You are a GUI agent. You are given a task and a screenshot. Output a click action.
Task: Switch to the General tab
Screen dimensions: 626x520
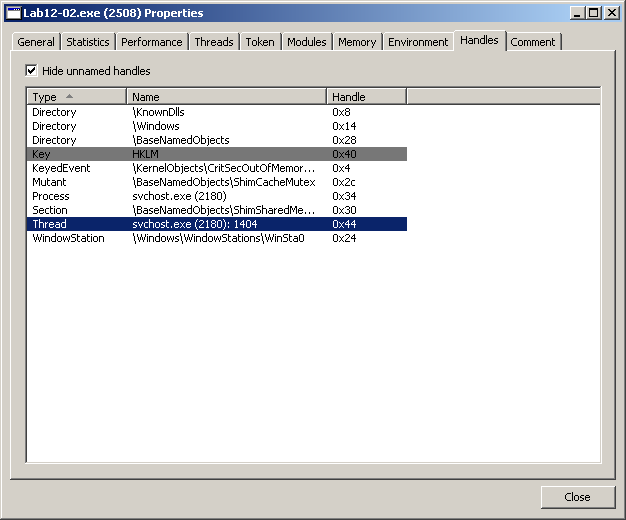click(x=36, y=42)
